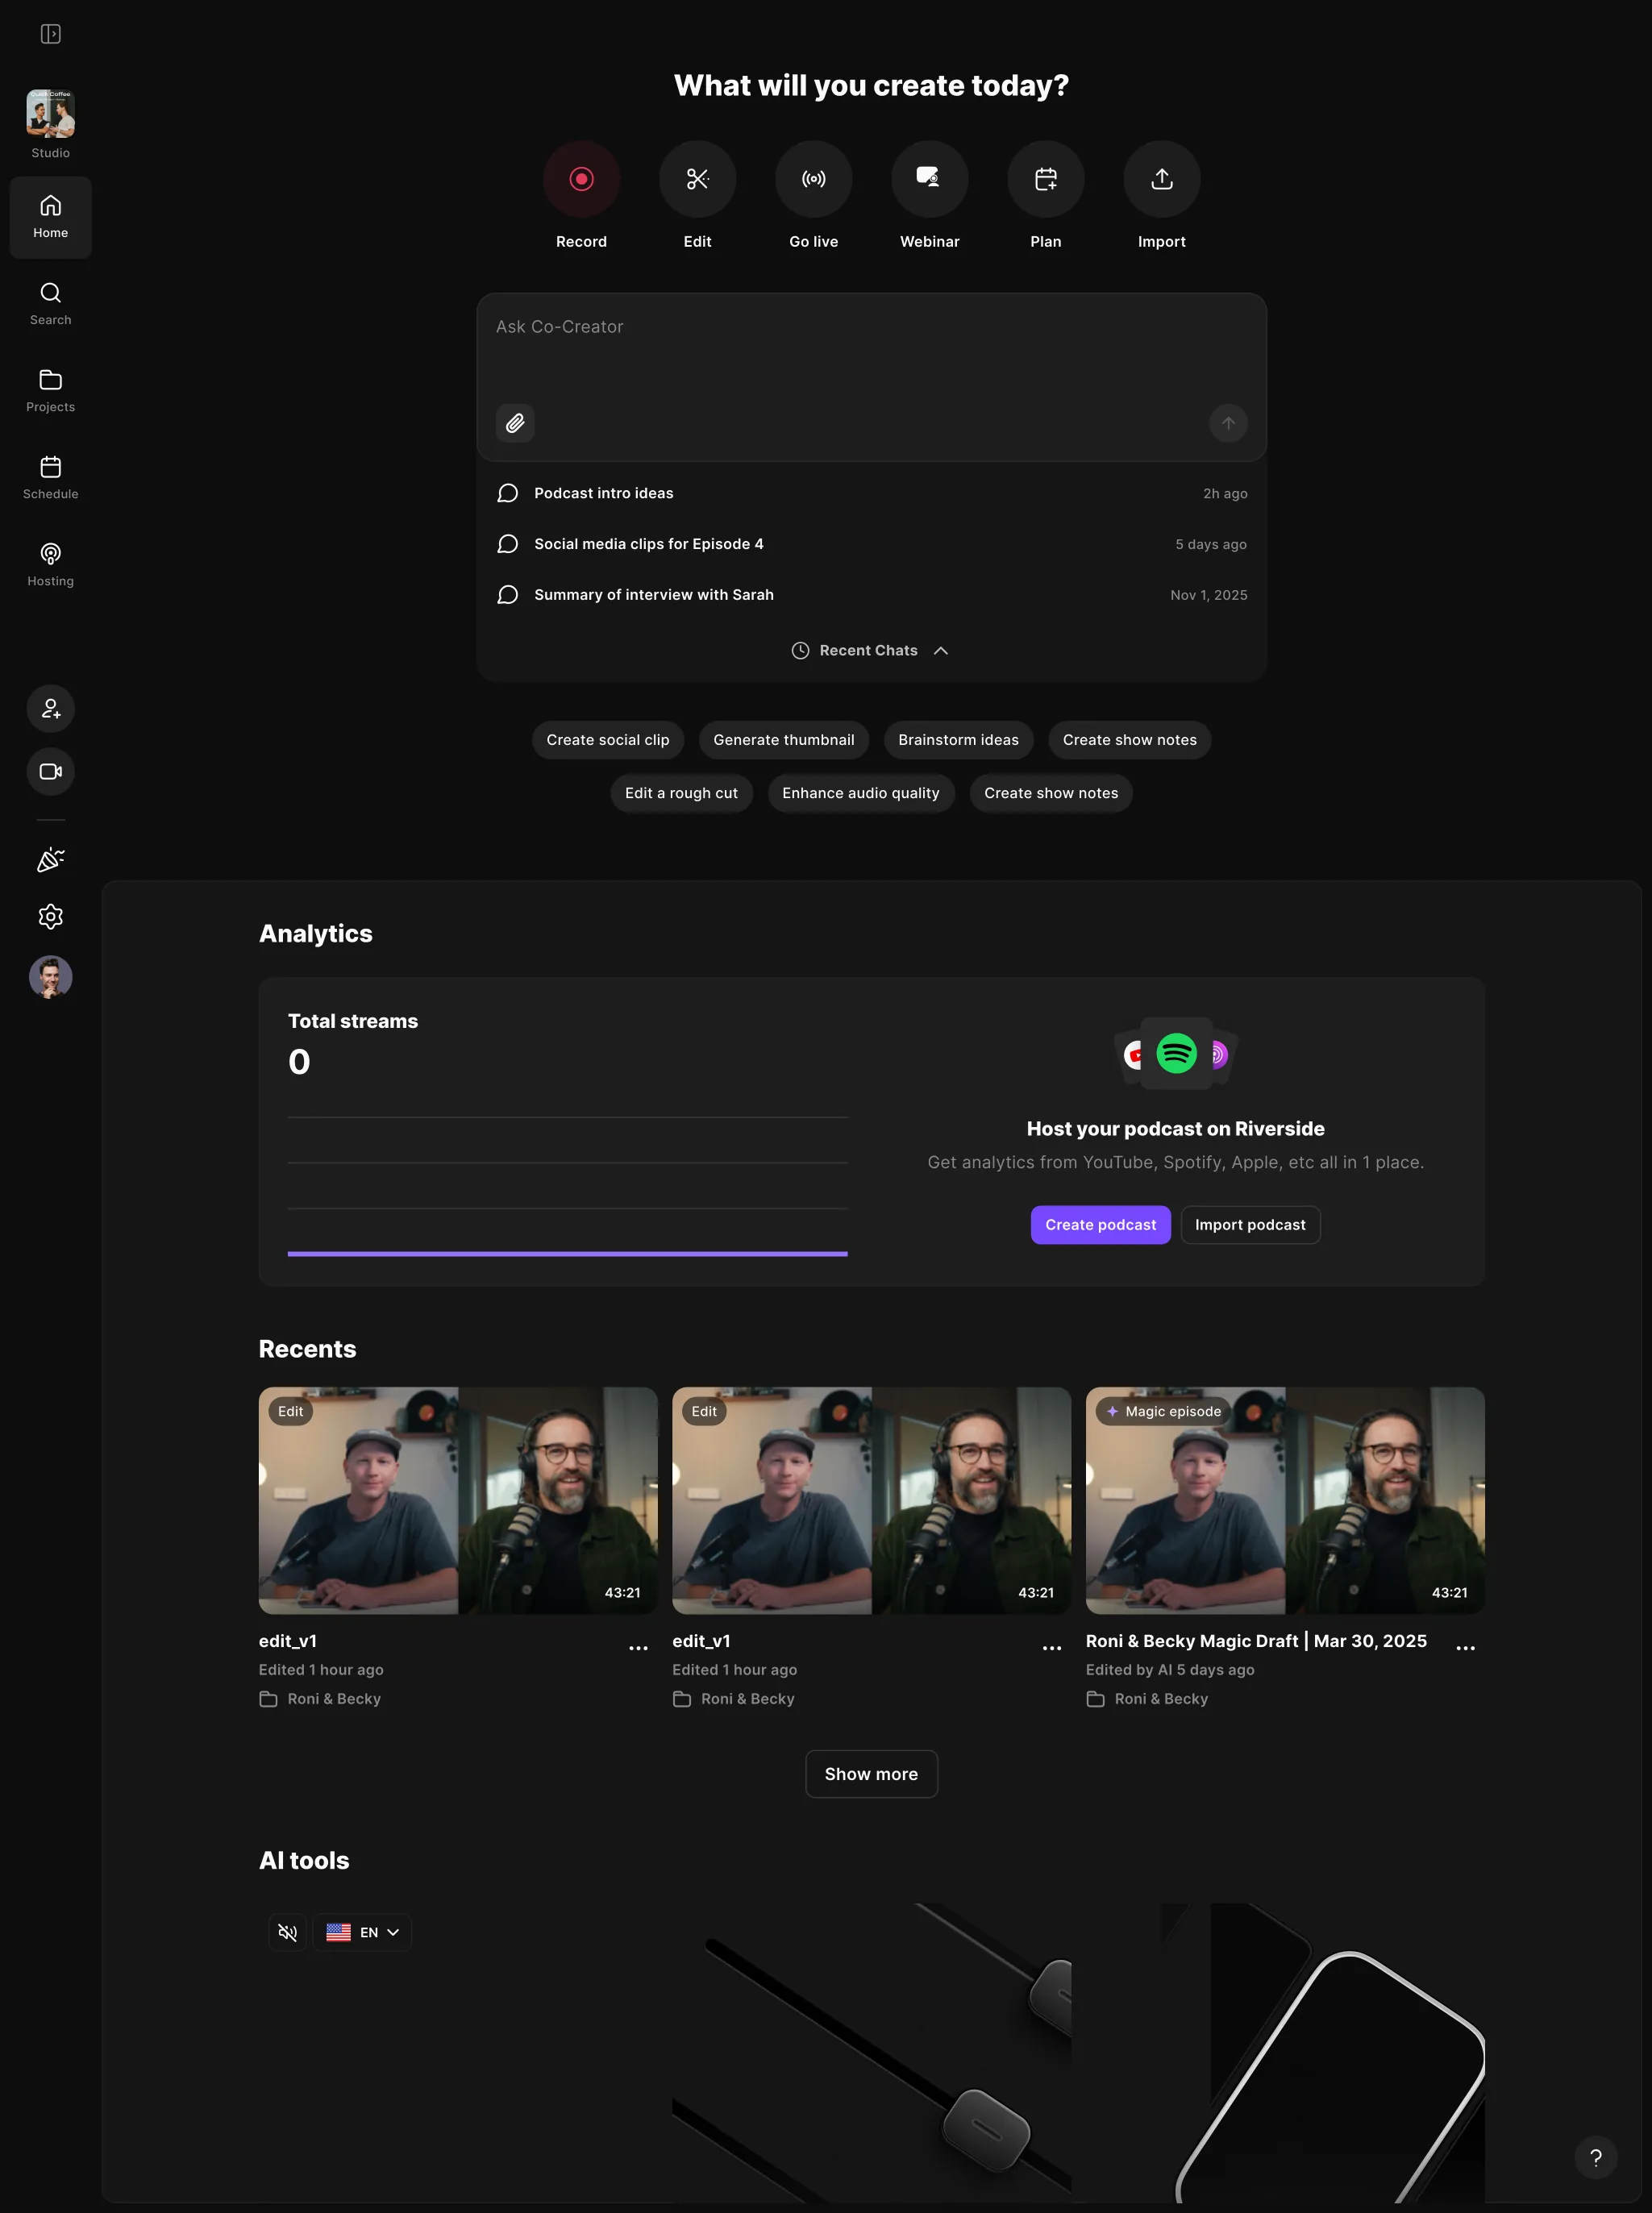1652x2213 pixels.
Task: Click the party popper icon
Action: tap(50, 859)
